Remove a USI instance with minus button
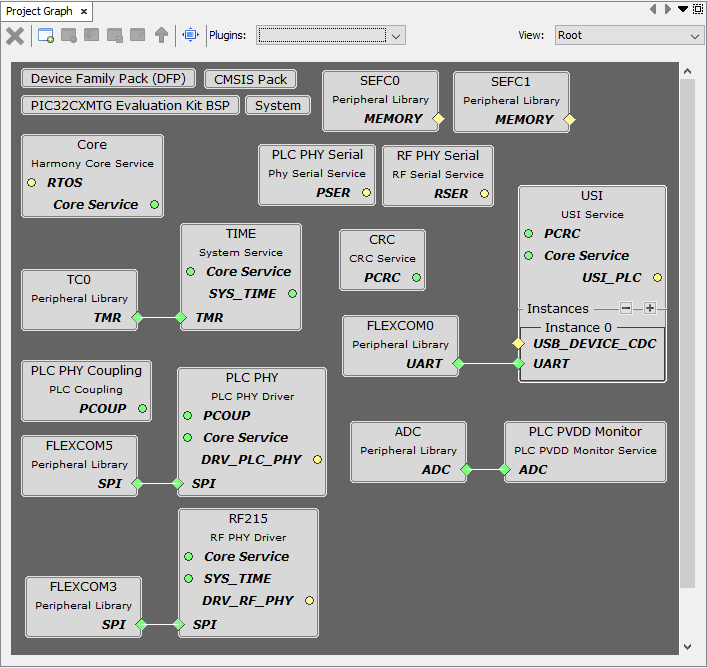The image size is (707, 668). (626, 309)
